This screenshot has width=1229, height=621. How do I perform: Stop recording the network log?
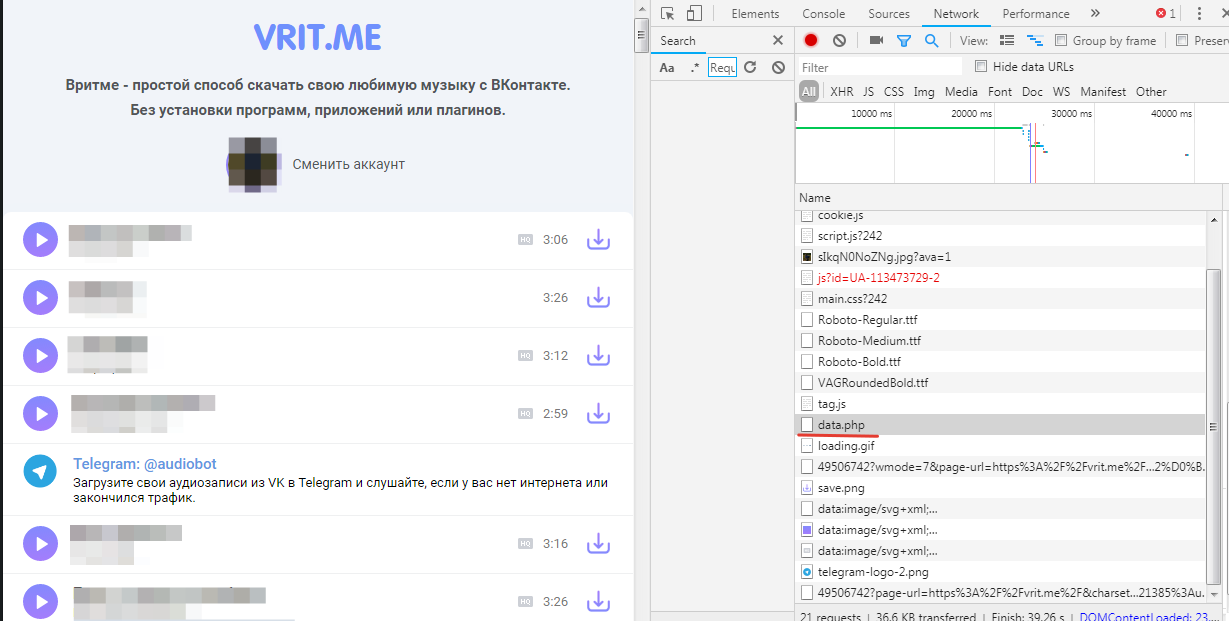pyautogui.click(x=811, y=41)
